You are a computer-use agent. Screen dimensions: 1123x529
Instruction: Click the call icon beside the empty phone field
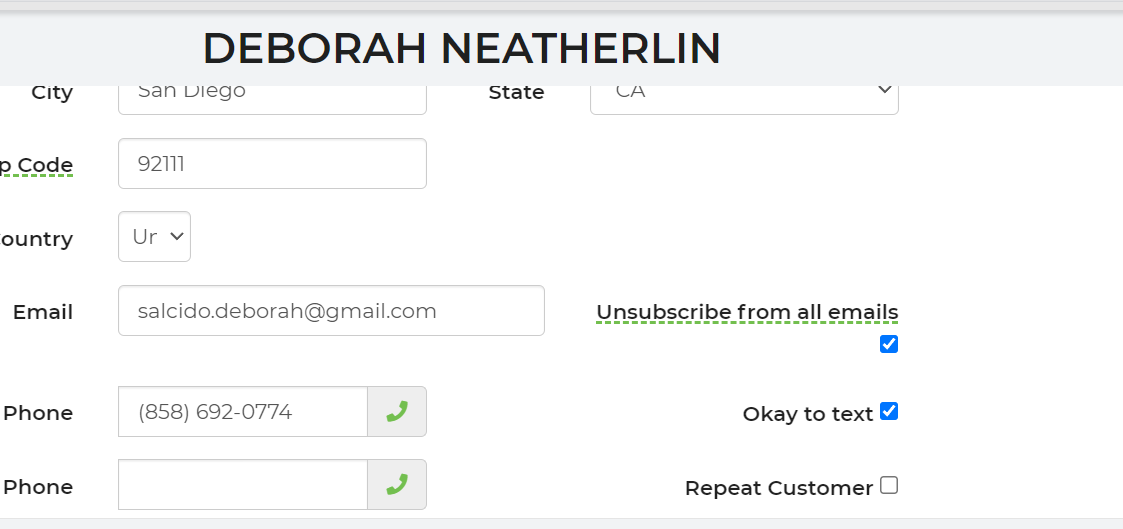(x=397, y=485)
